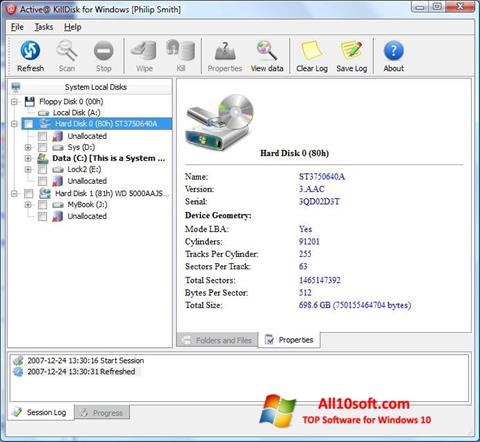Click the KillDisk title bar app icon
This screenshot has height=442, width=480.
(11, 10)
